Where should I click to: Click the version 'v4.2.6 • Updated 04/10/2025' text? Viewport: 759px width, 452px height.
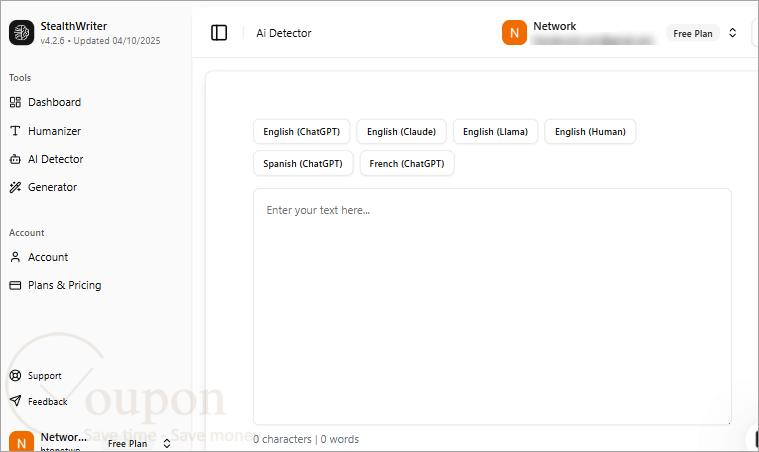coord(100,41)
